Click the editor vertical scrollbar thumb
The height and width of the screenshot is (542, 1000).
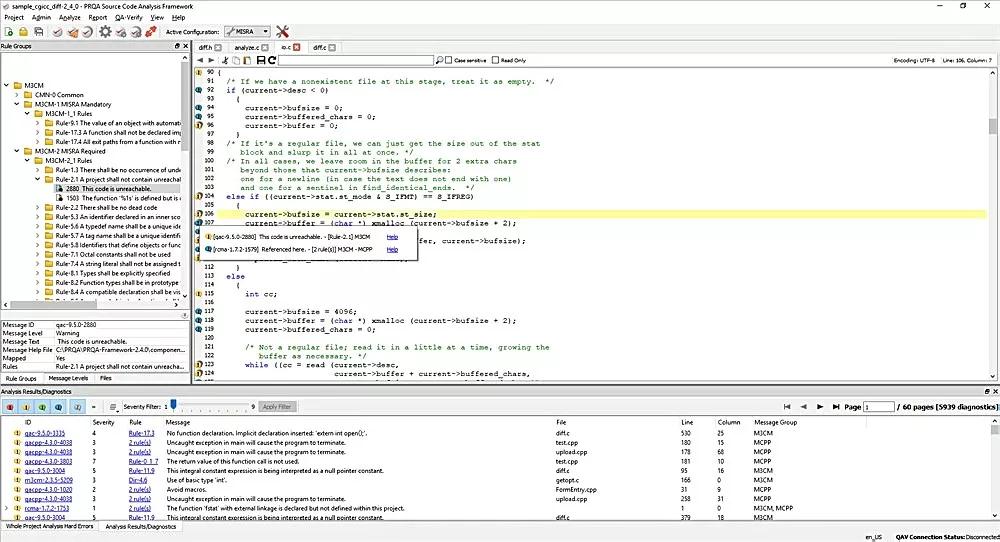(x=993, y=126)
